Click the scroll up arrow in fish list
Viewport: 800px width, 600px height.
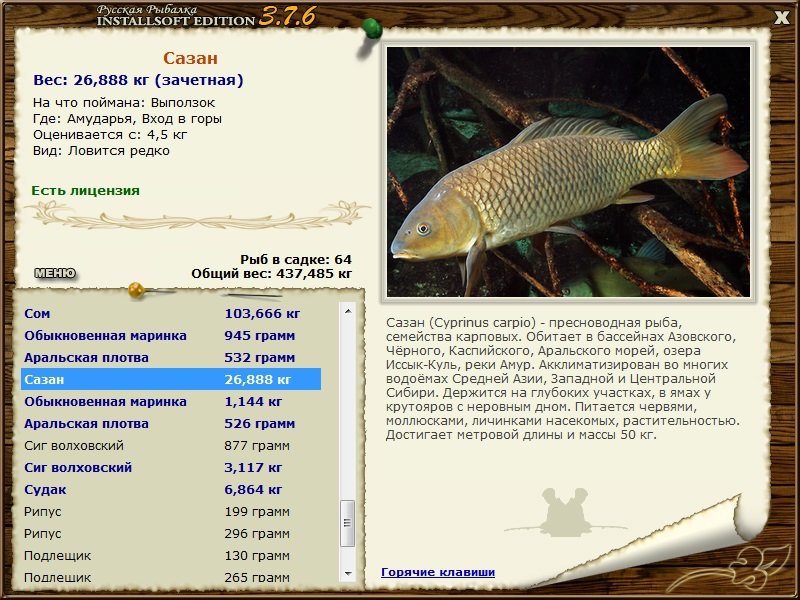click(348, 311)
